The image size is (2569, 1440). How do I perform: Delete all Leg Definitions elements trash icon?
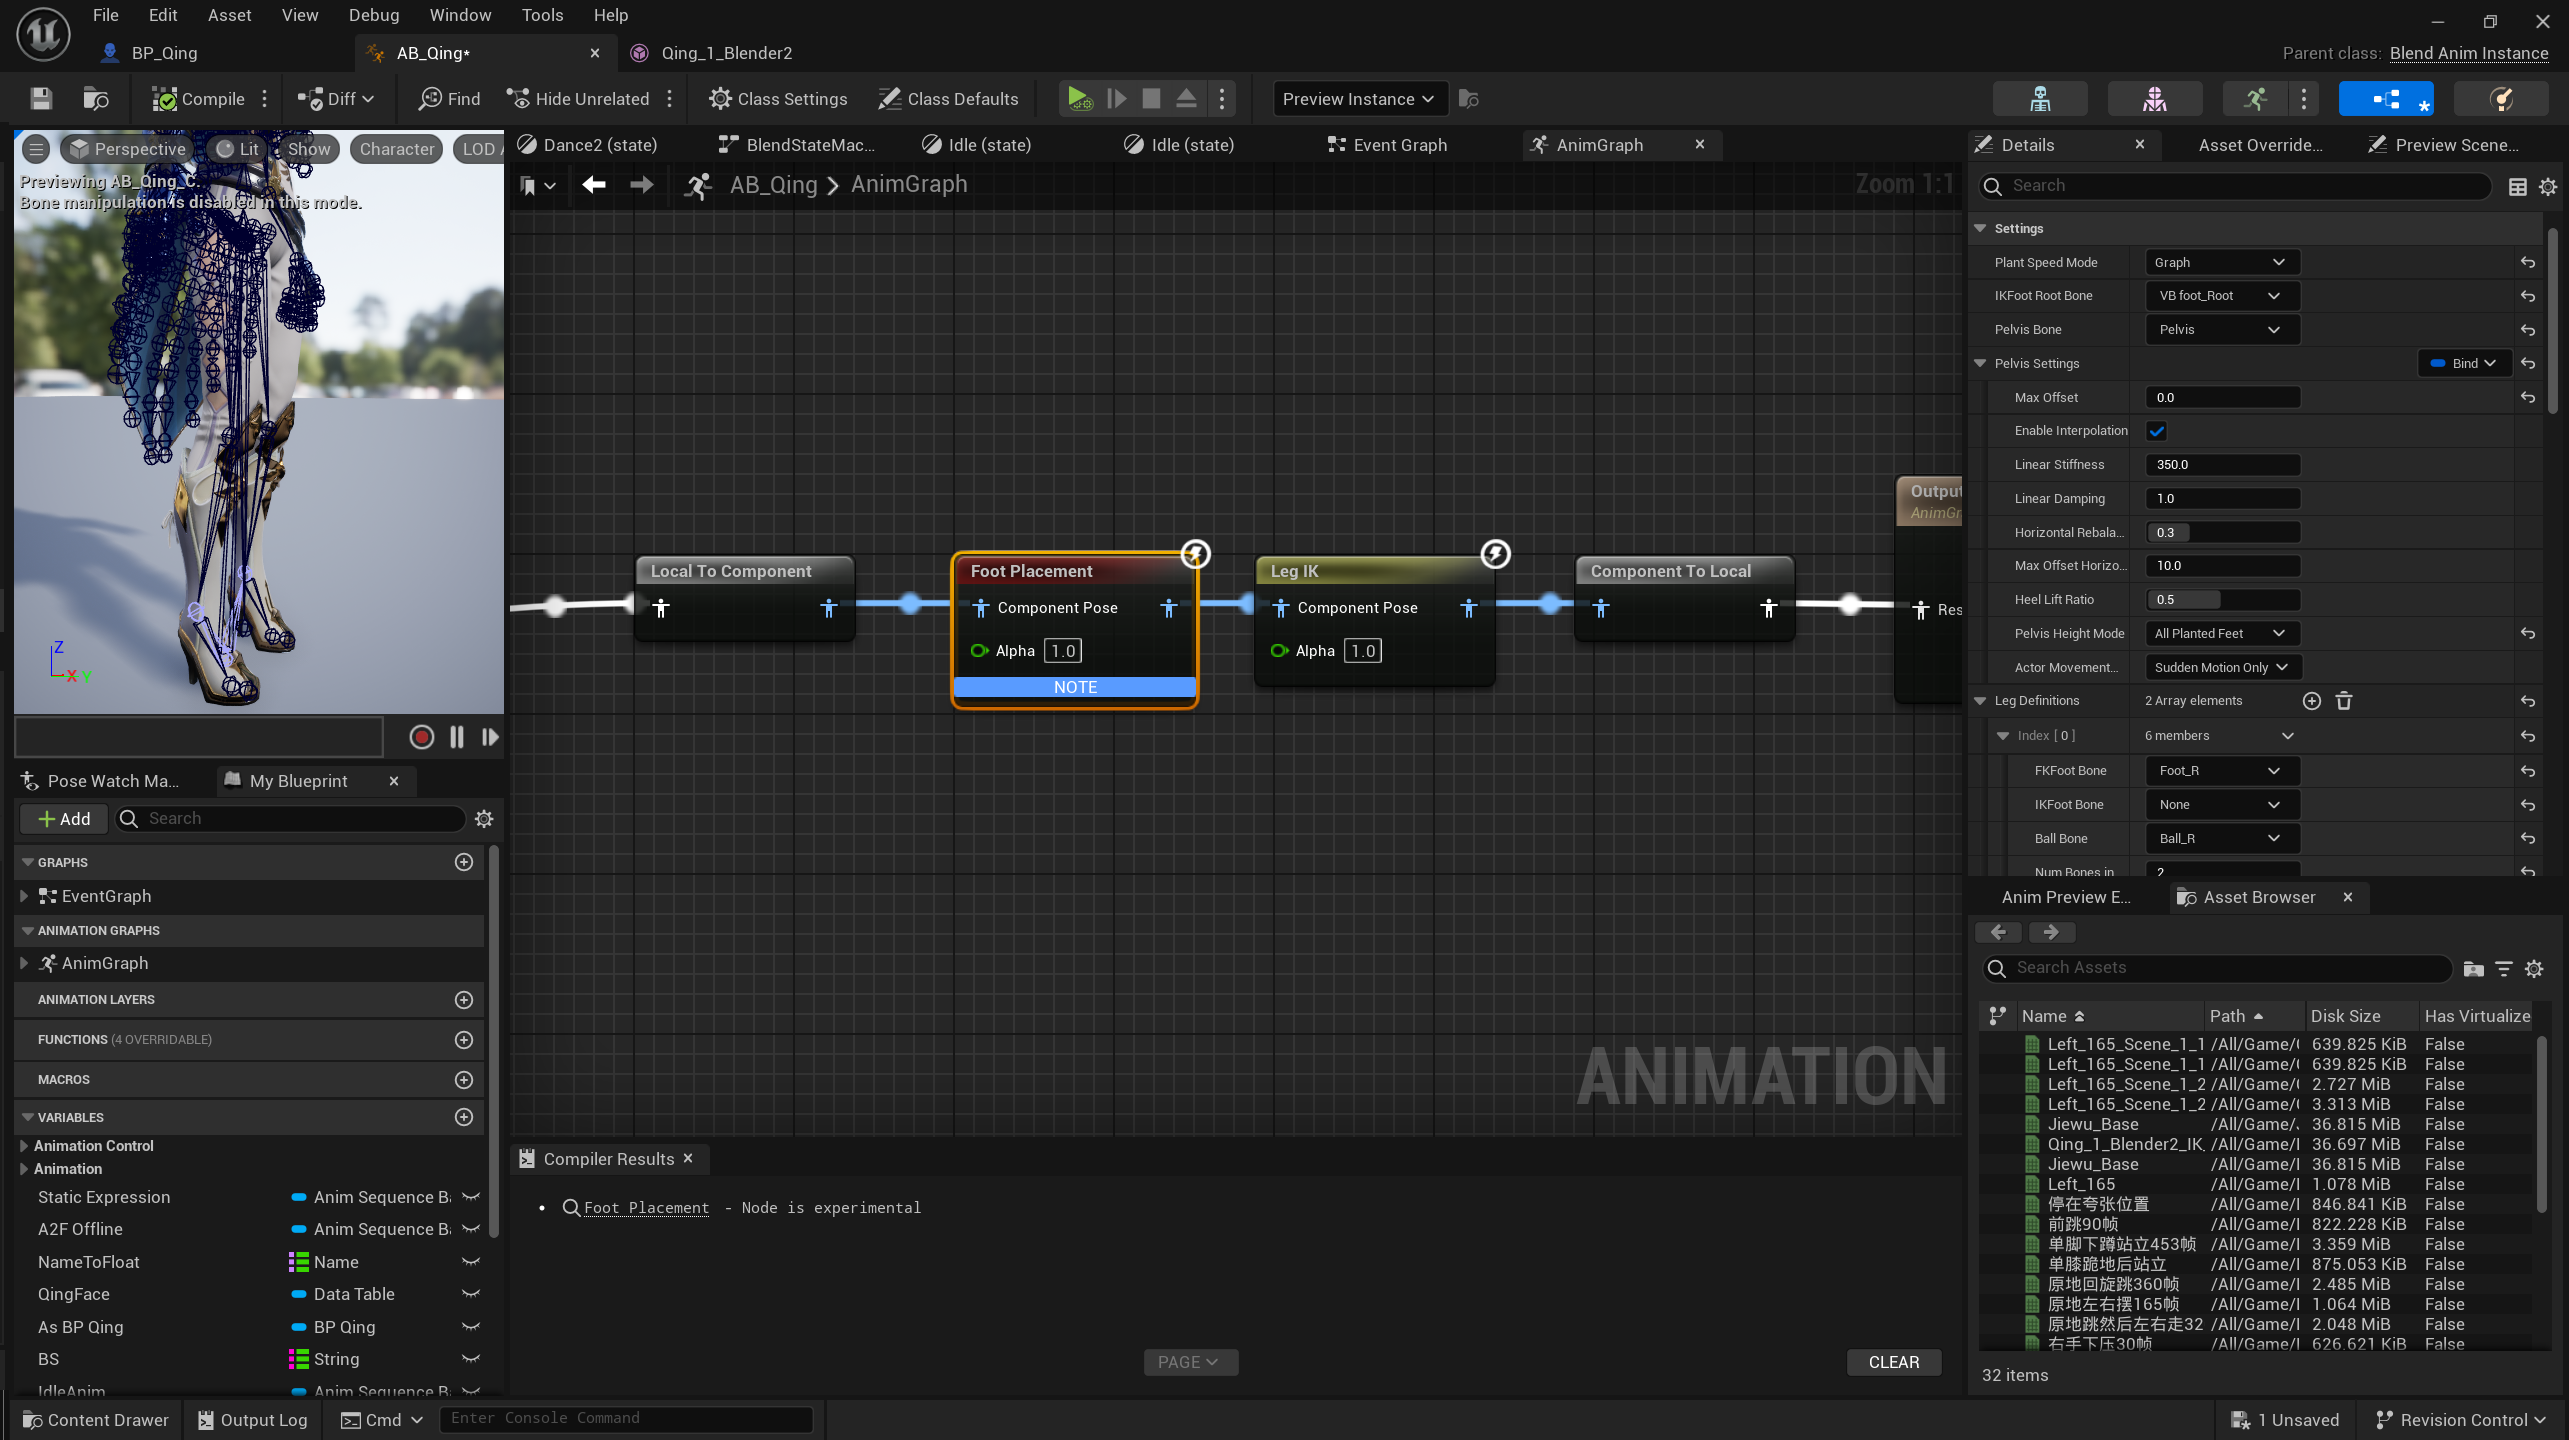pos(2344,701)
